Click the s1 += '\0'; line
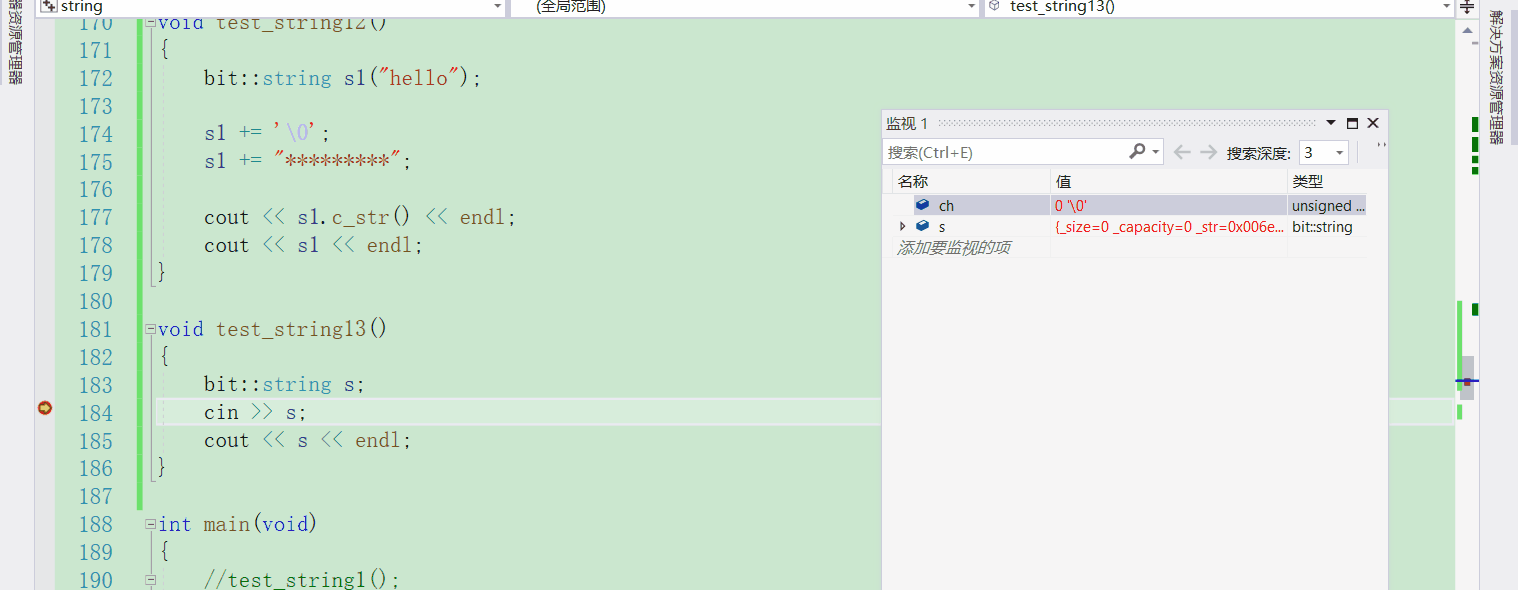The height and width of the screenshot is (590, 1518). (x=267, y=133)
